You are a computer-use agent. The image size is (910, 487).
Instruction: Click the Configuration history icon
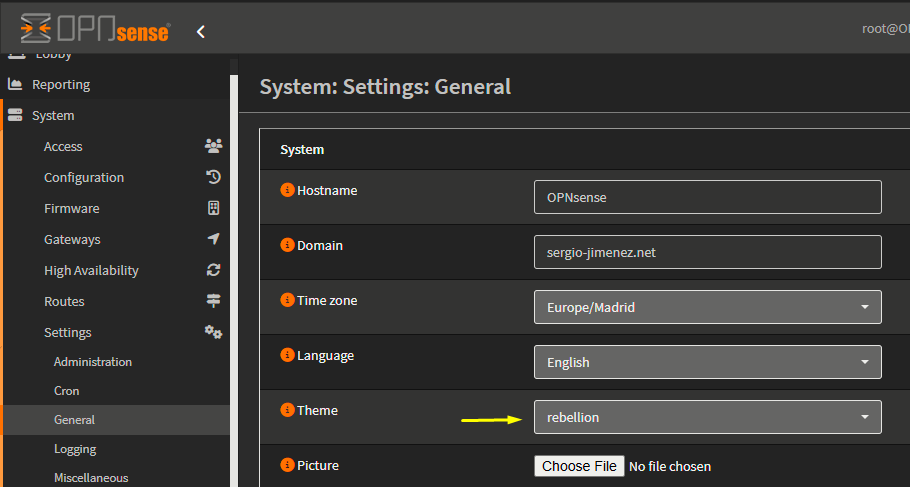[x=214, y=177]
